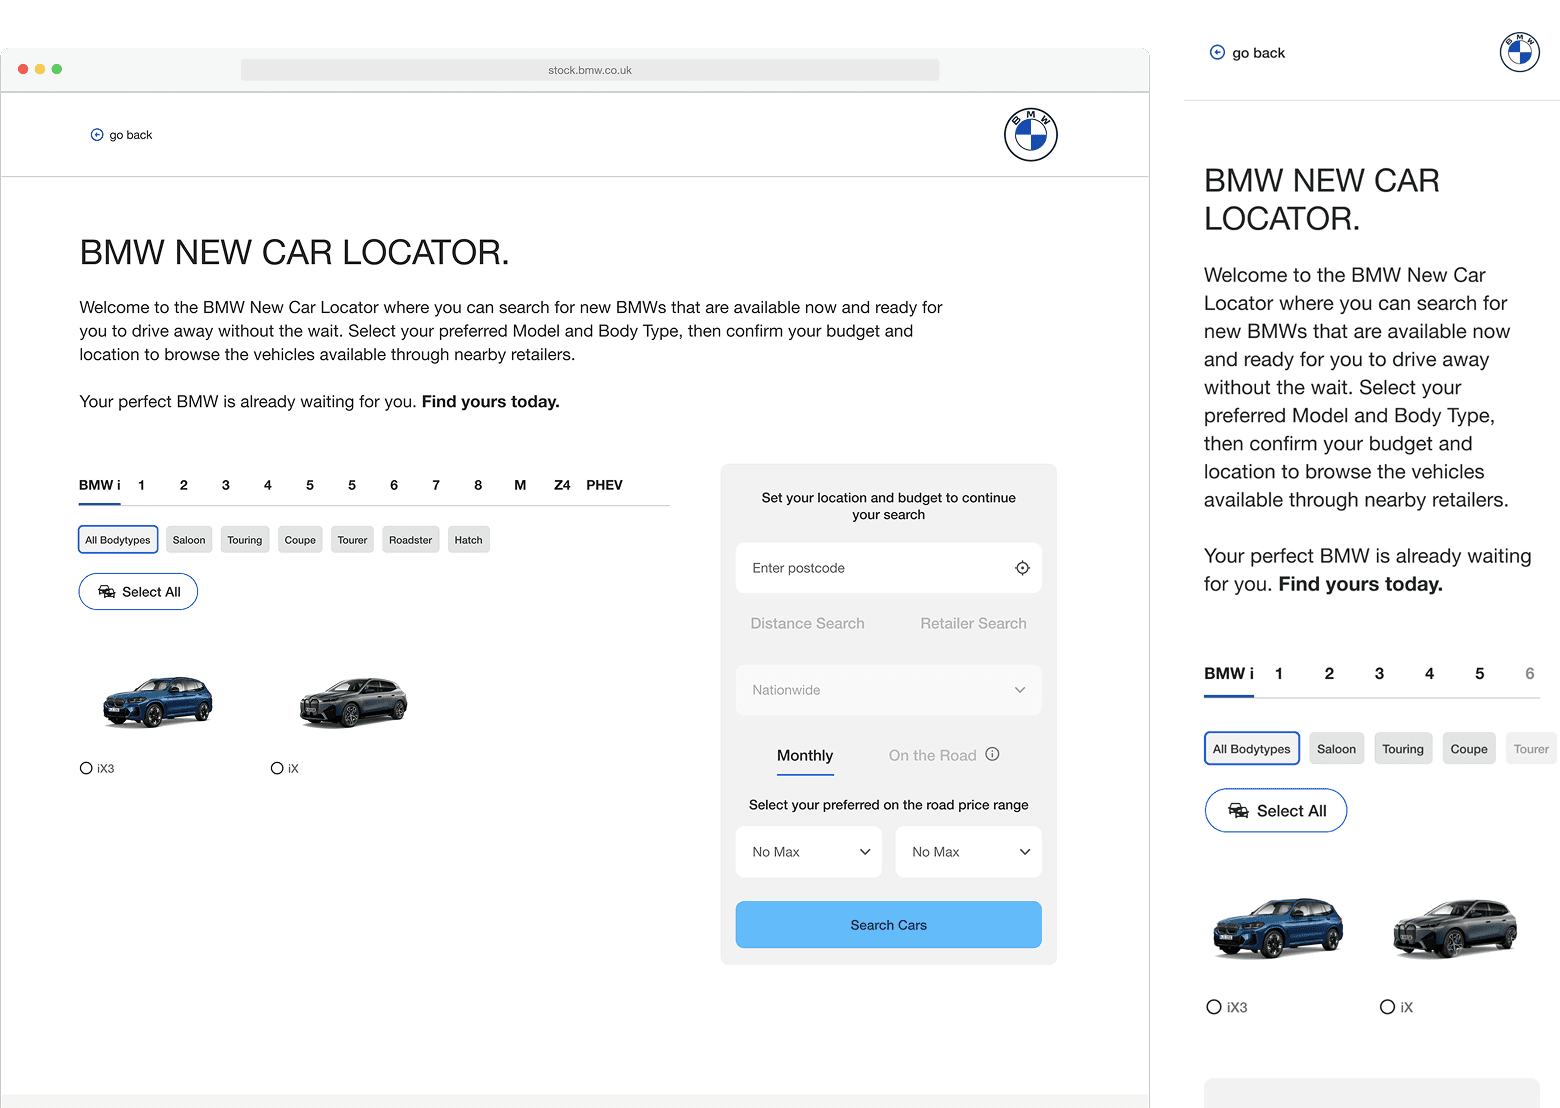
Task: Toggle Saloon filter in mobile view
Action: click(1337, 749)
